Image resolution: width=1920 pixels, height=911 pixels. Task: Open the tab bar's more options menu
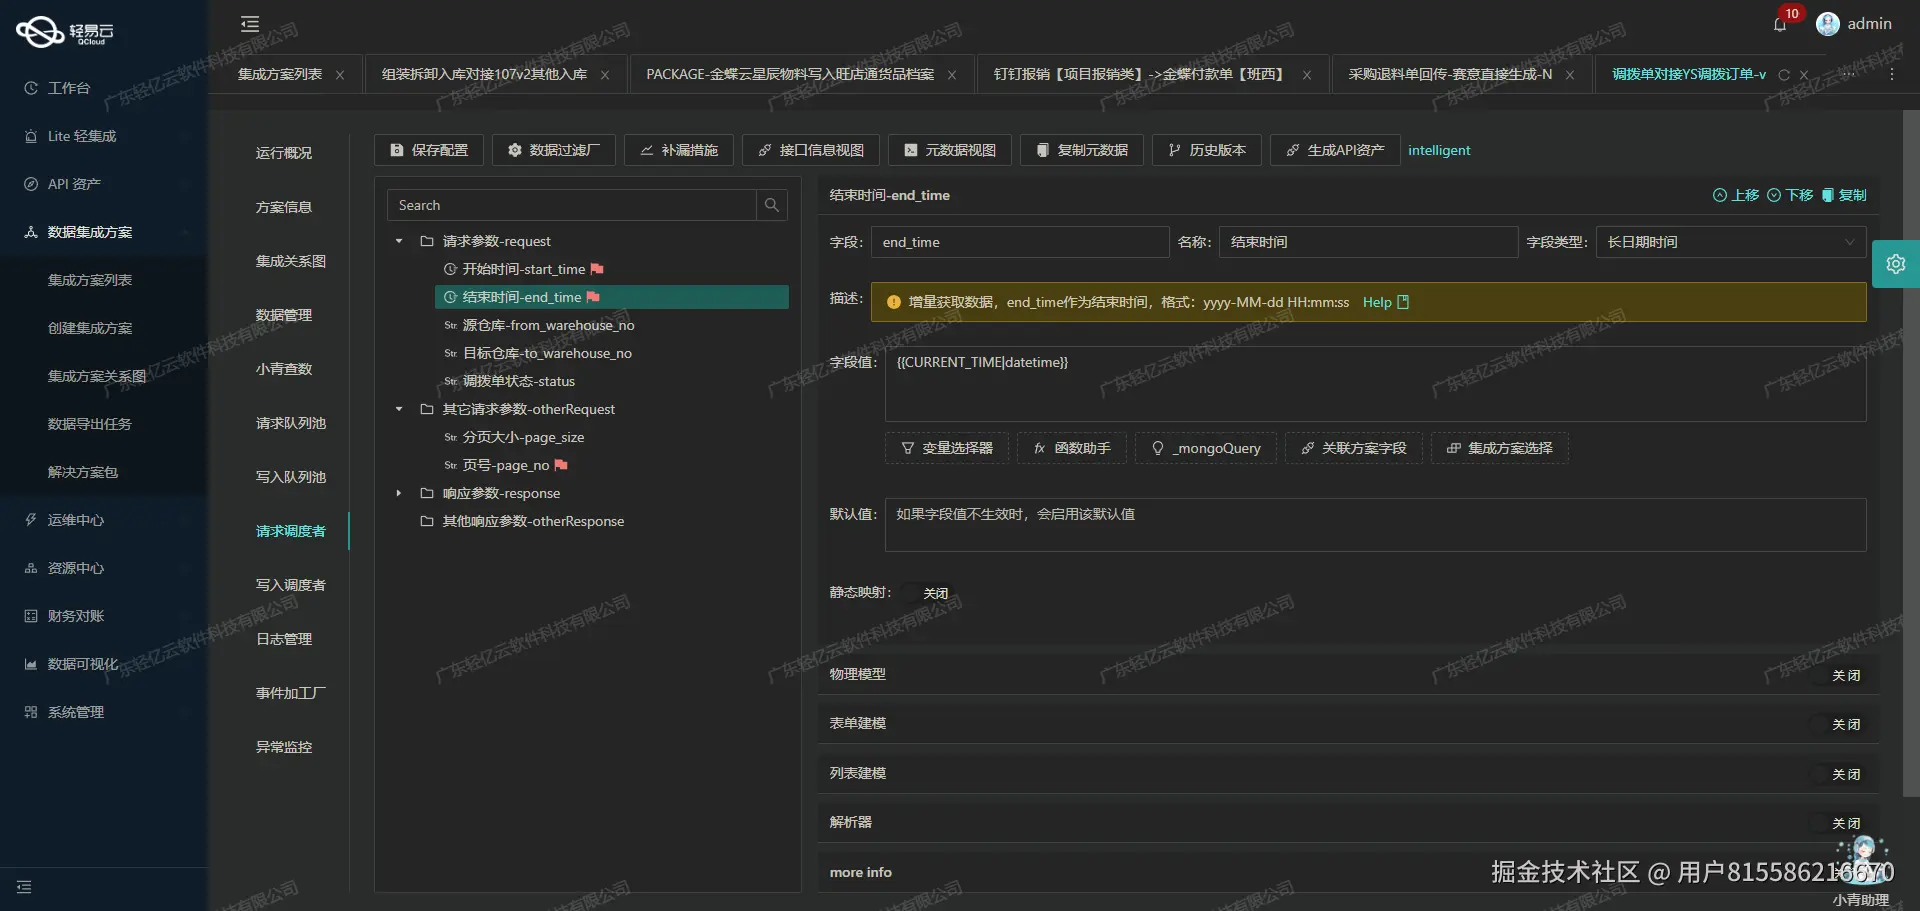point(1892,75)
